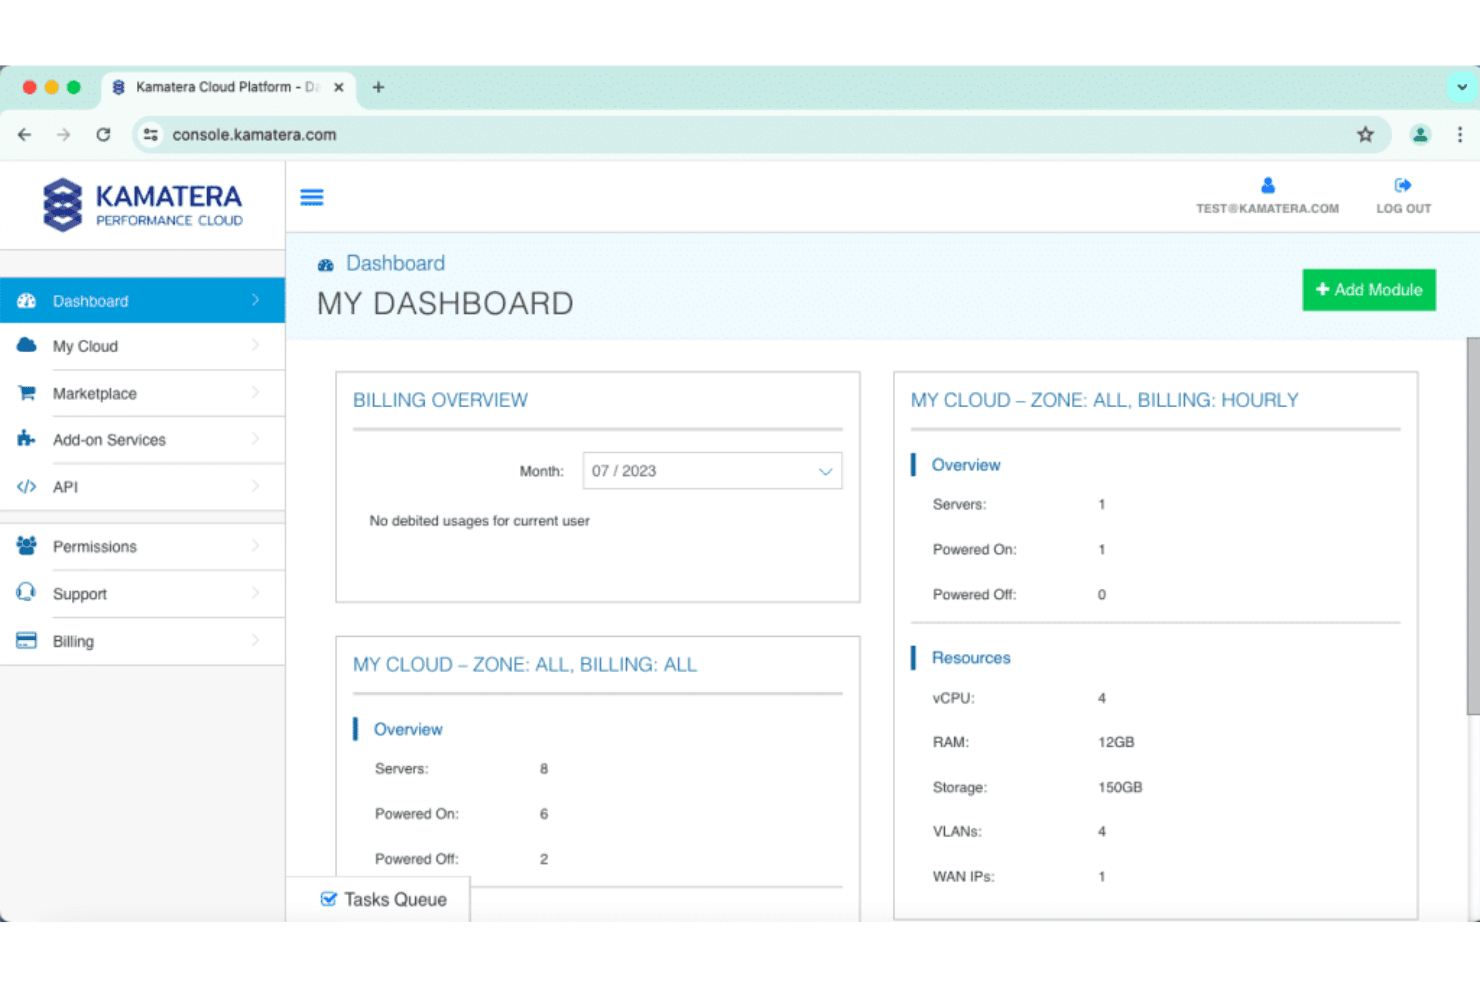Expand the Marketplace menu chevron

255,392
